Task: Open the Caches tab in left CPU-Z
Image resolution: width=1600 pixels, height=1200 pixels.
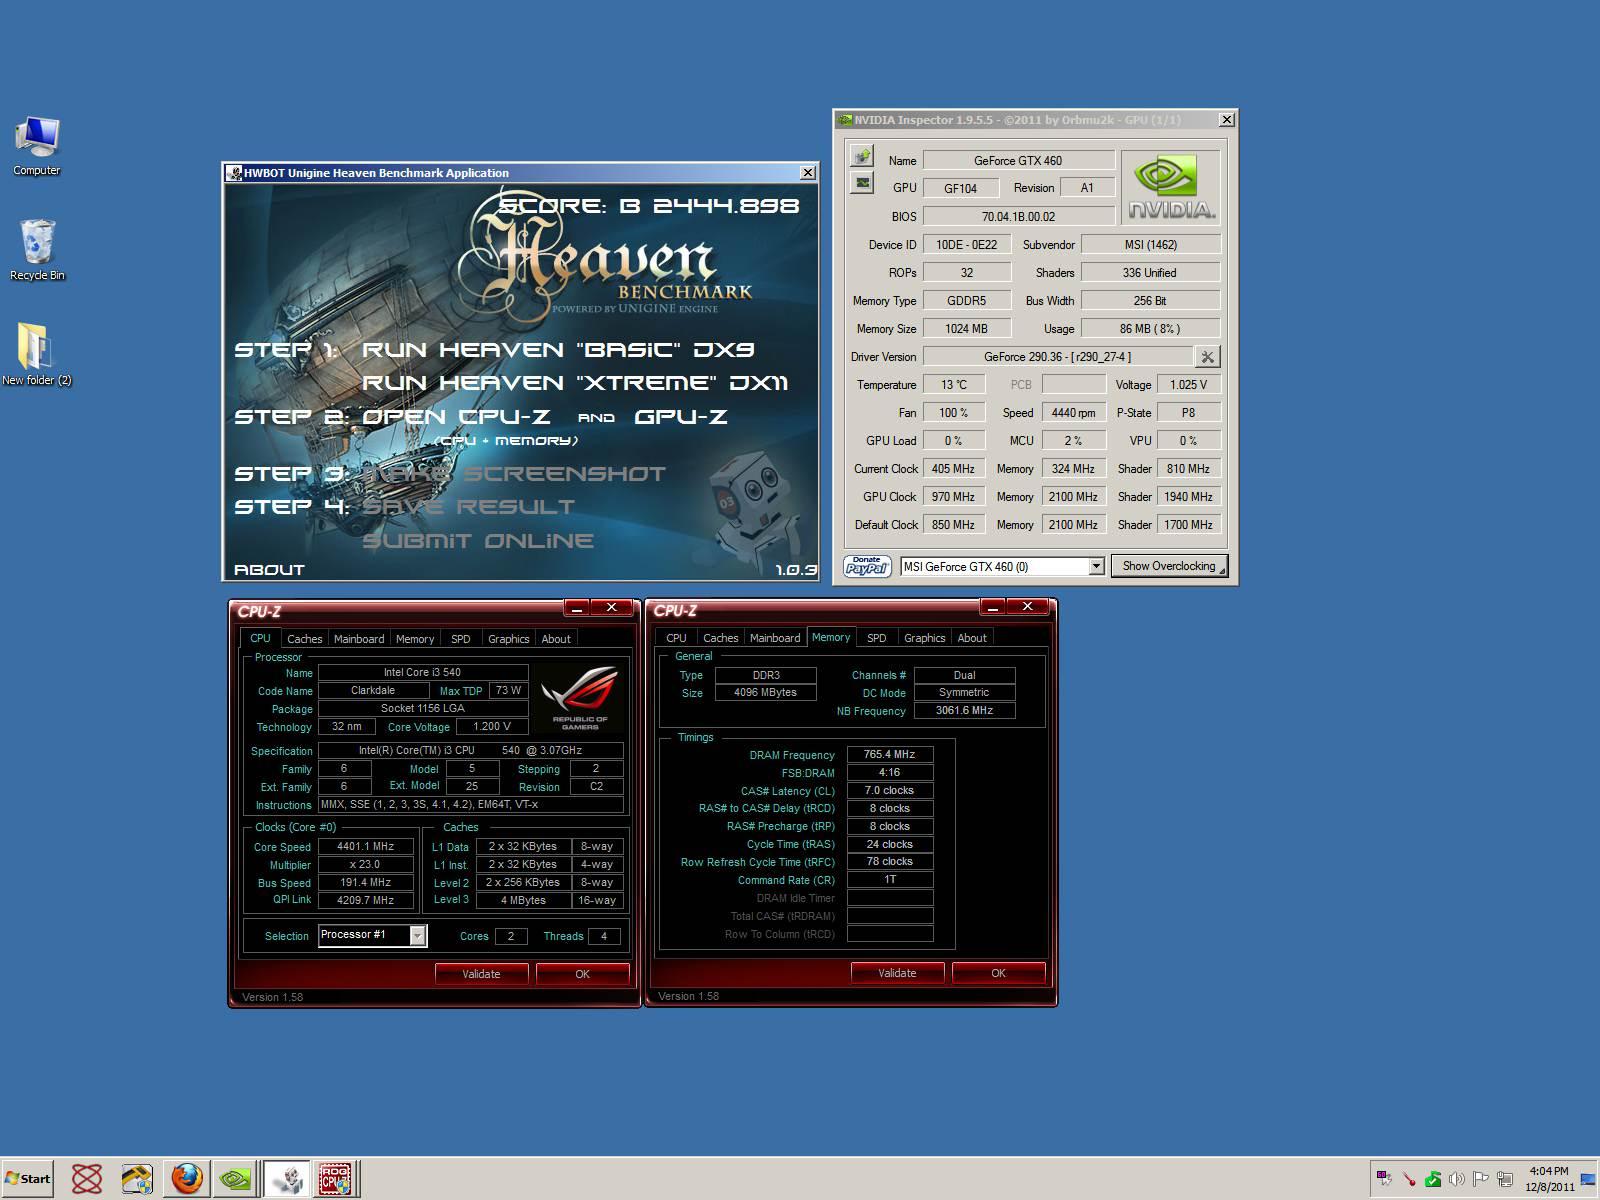Action: click(305, 639)
